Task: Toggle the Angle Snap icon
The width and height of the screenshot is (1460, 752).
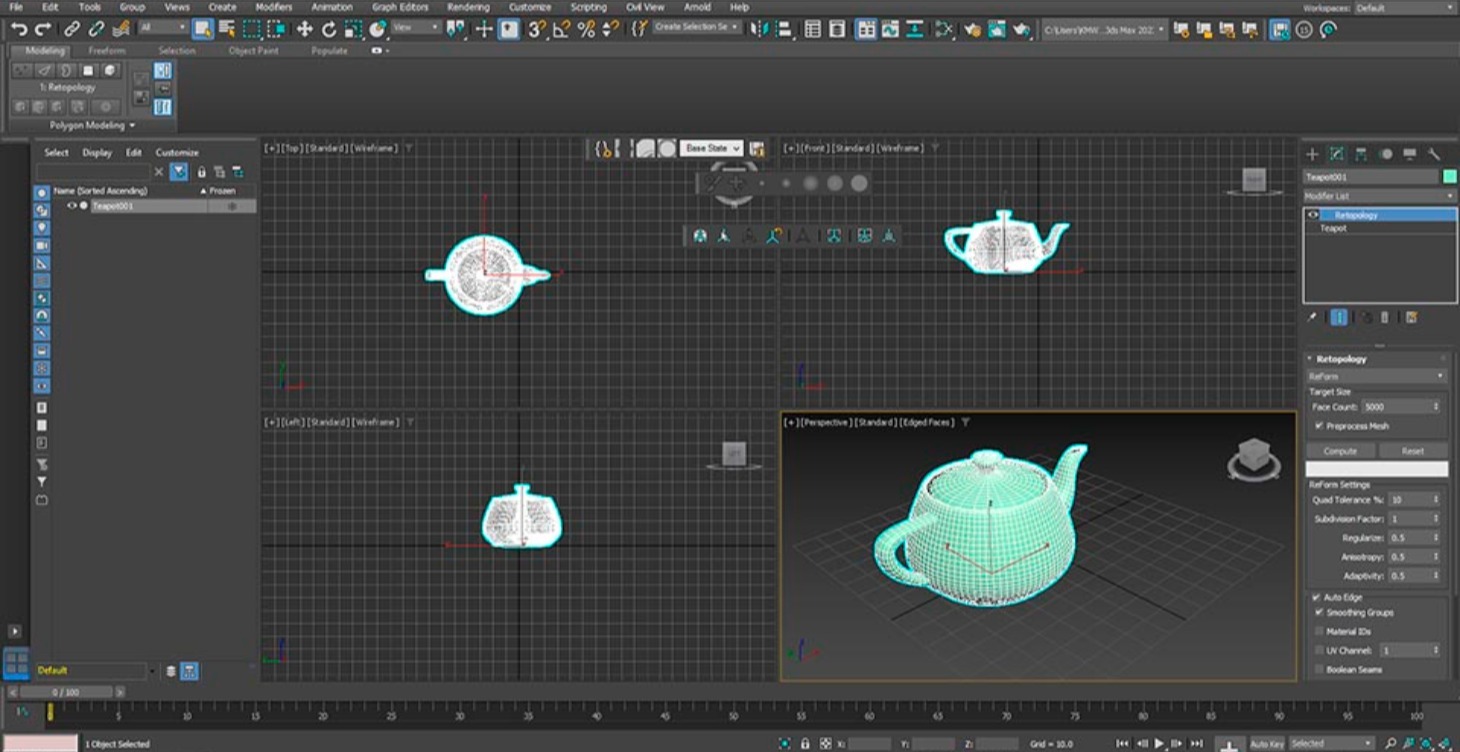Action: [562, 29]
